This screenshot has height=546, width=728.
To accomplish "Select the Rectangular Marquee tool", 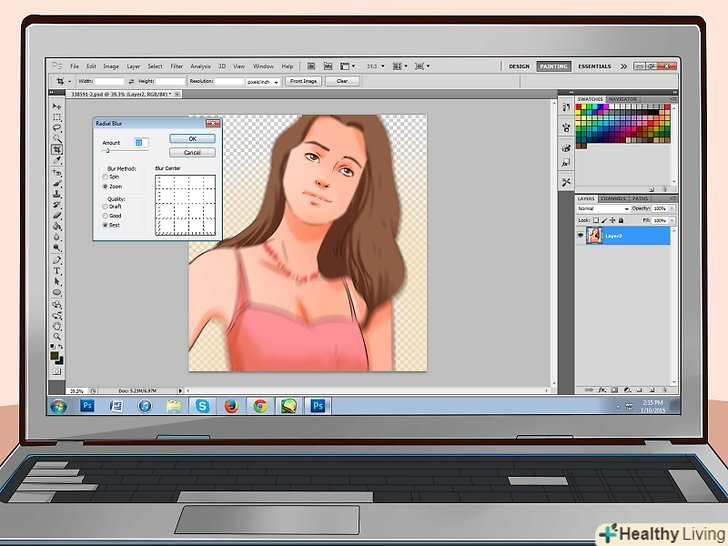I will (57, 117).
